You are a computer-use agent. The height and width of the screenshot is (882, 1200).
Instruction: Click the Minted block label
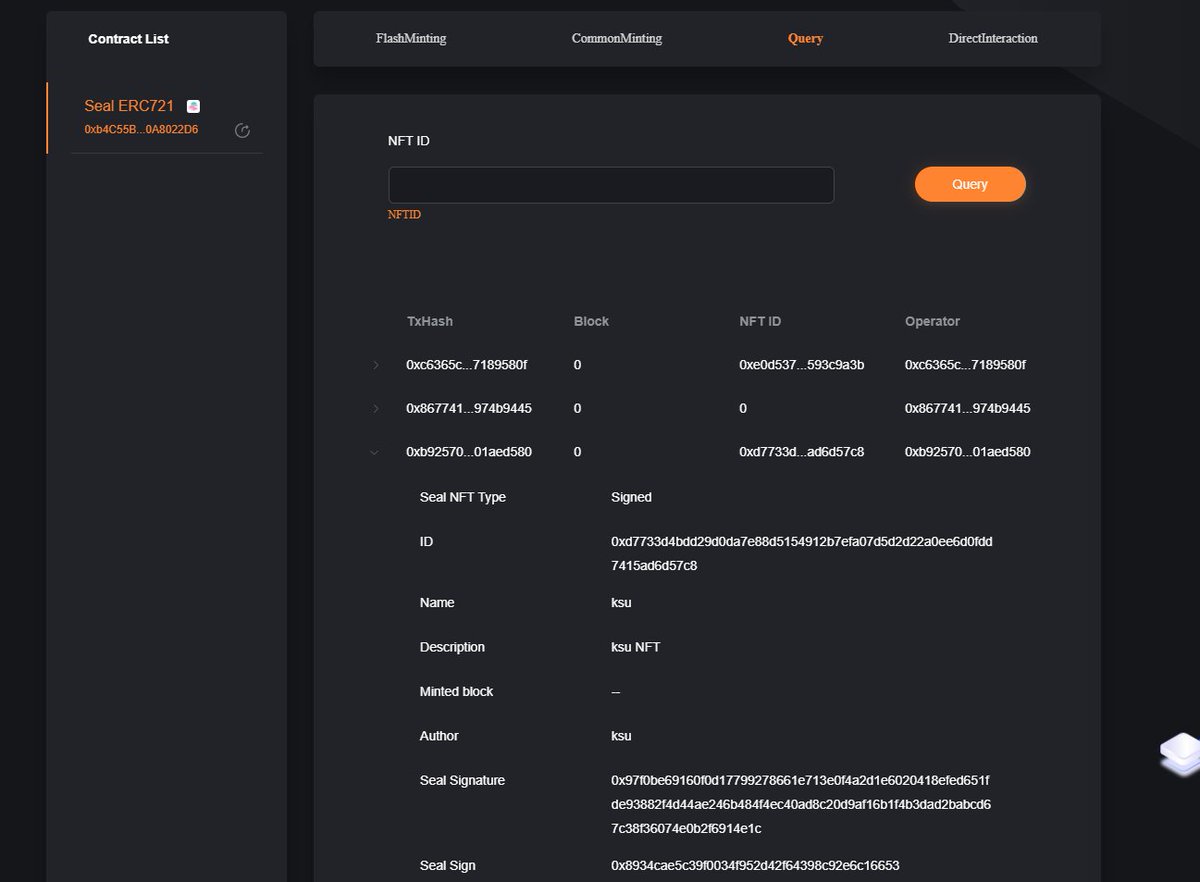pos(456,692)
